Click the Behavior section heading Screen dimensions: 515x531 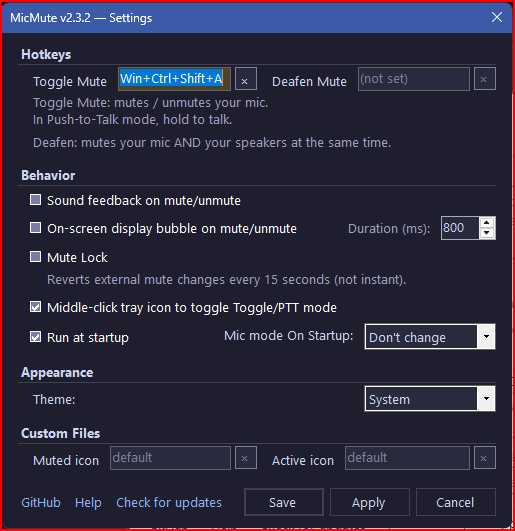[48, 175]
